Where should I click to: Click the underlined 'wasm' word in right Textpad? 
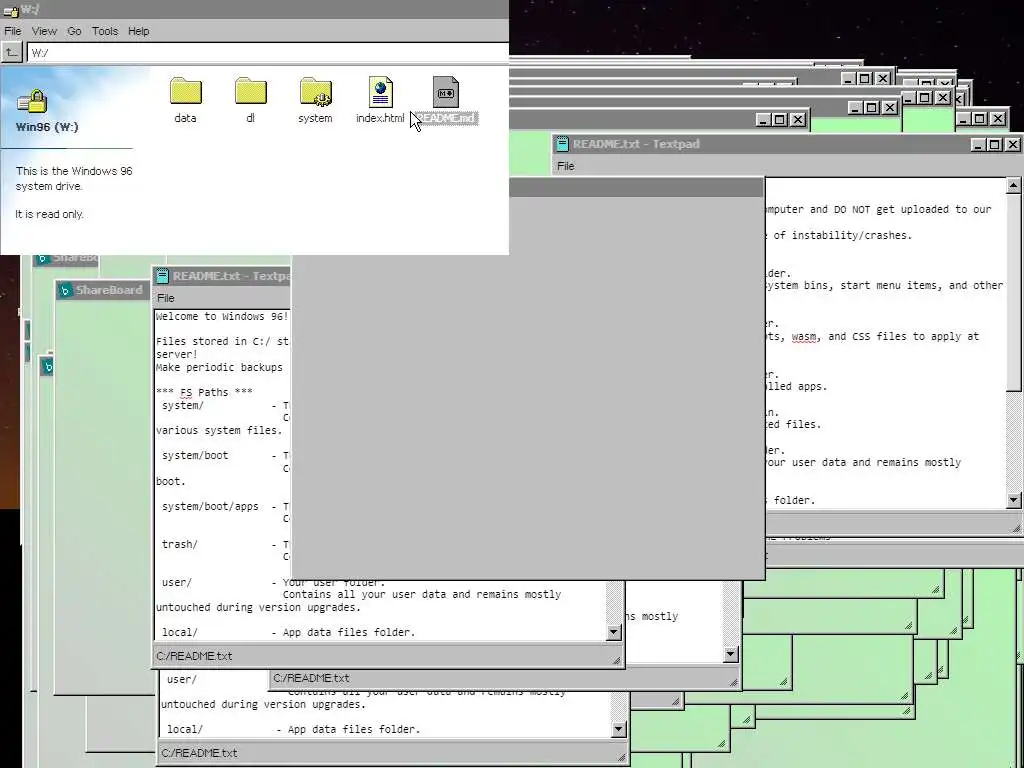(804, 337)
